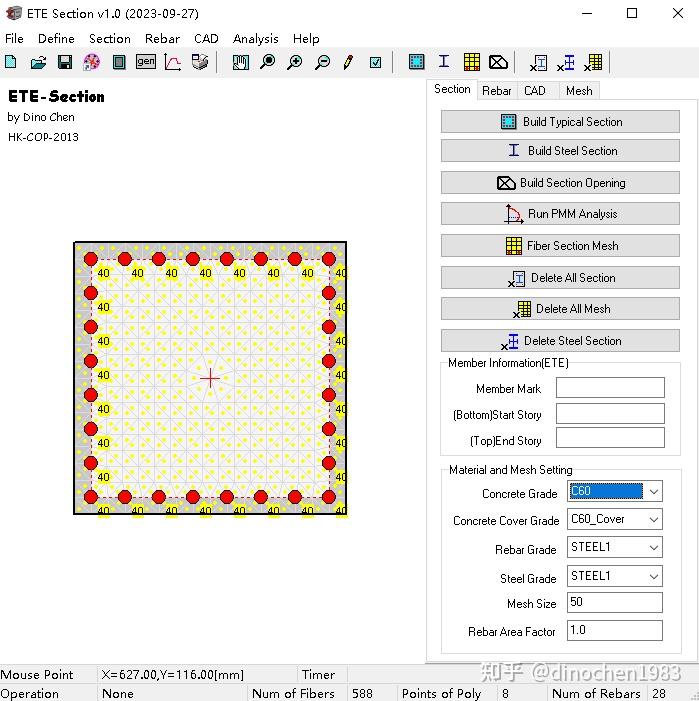Viewport: 699px width, 701px height.
Task: Click the 'gen' toolbar icon
Action: 146,62
